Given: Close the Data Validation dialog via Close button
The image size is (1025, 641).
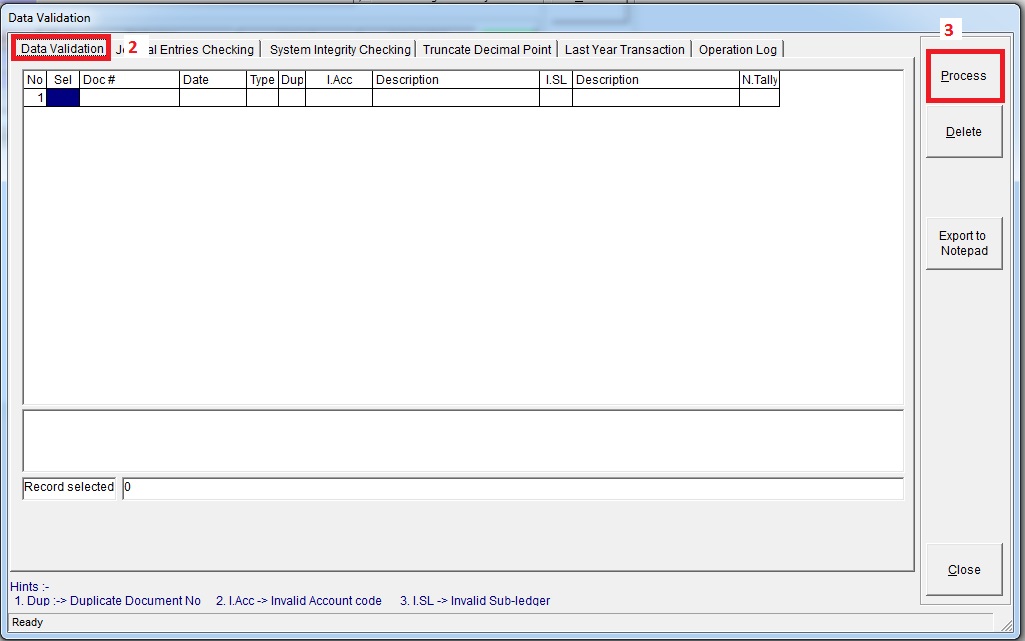Looking at the screenshot, I should point(964,570).
